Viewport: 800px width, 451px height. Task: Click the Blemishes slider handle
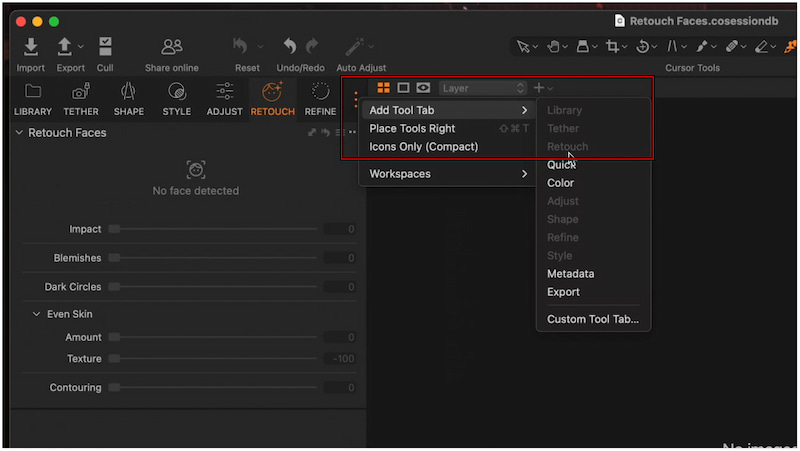point(114,258)
